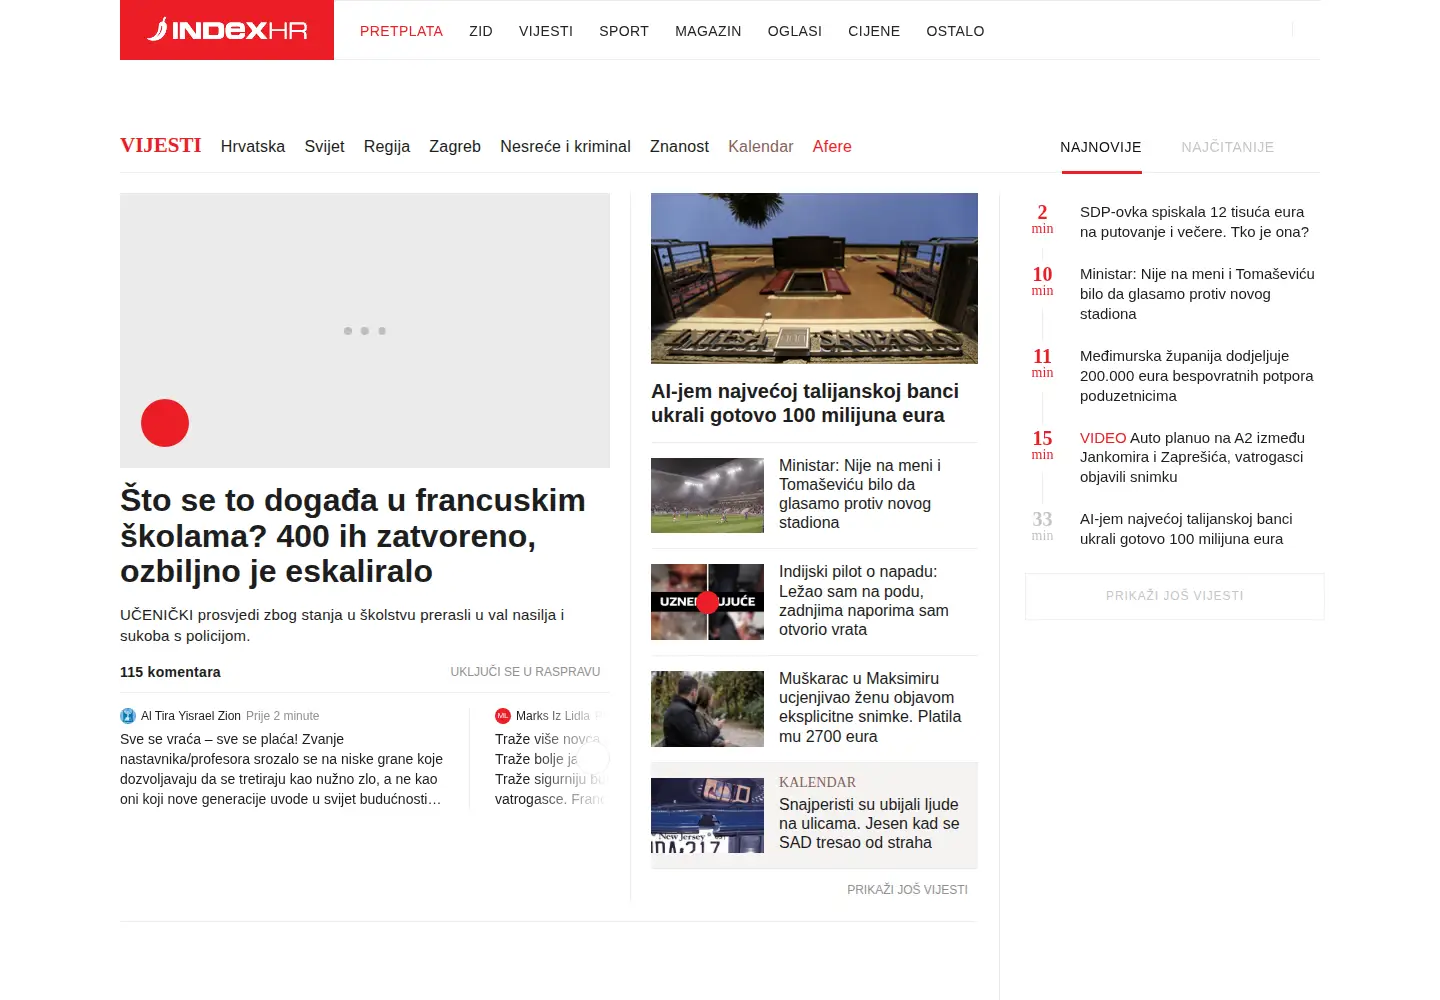The height and width of the screenshot is (1000, 1440).
Task: Open stadium thumbnail image
Action: pyautogui.click(x=707, y=495)
